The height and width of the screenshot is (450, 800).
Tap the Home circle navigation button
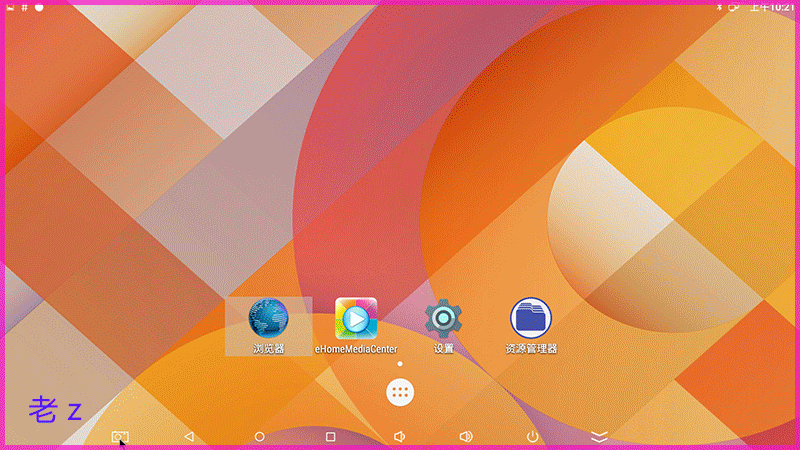(x=259, y=437)
